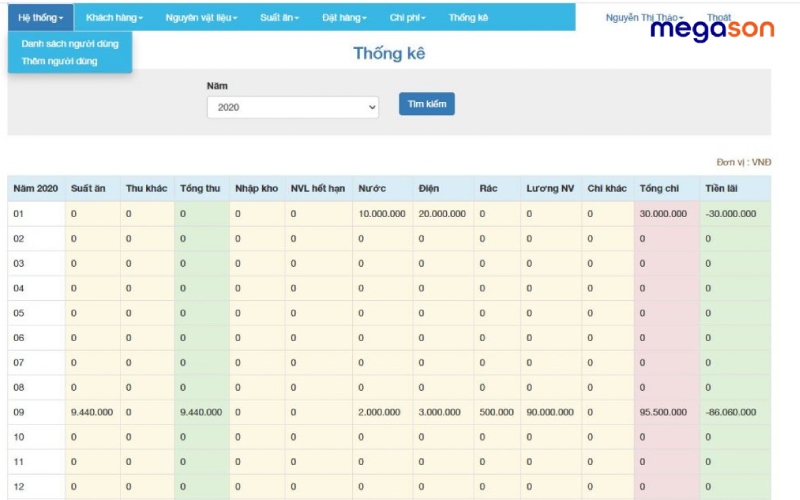Select Danh sách người dùng menu entry
Screen dimensions: 800x500
pyautogui.click(x=70, y=44)
